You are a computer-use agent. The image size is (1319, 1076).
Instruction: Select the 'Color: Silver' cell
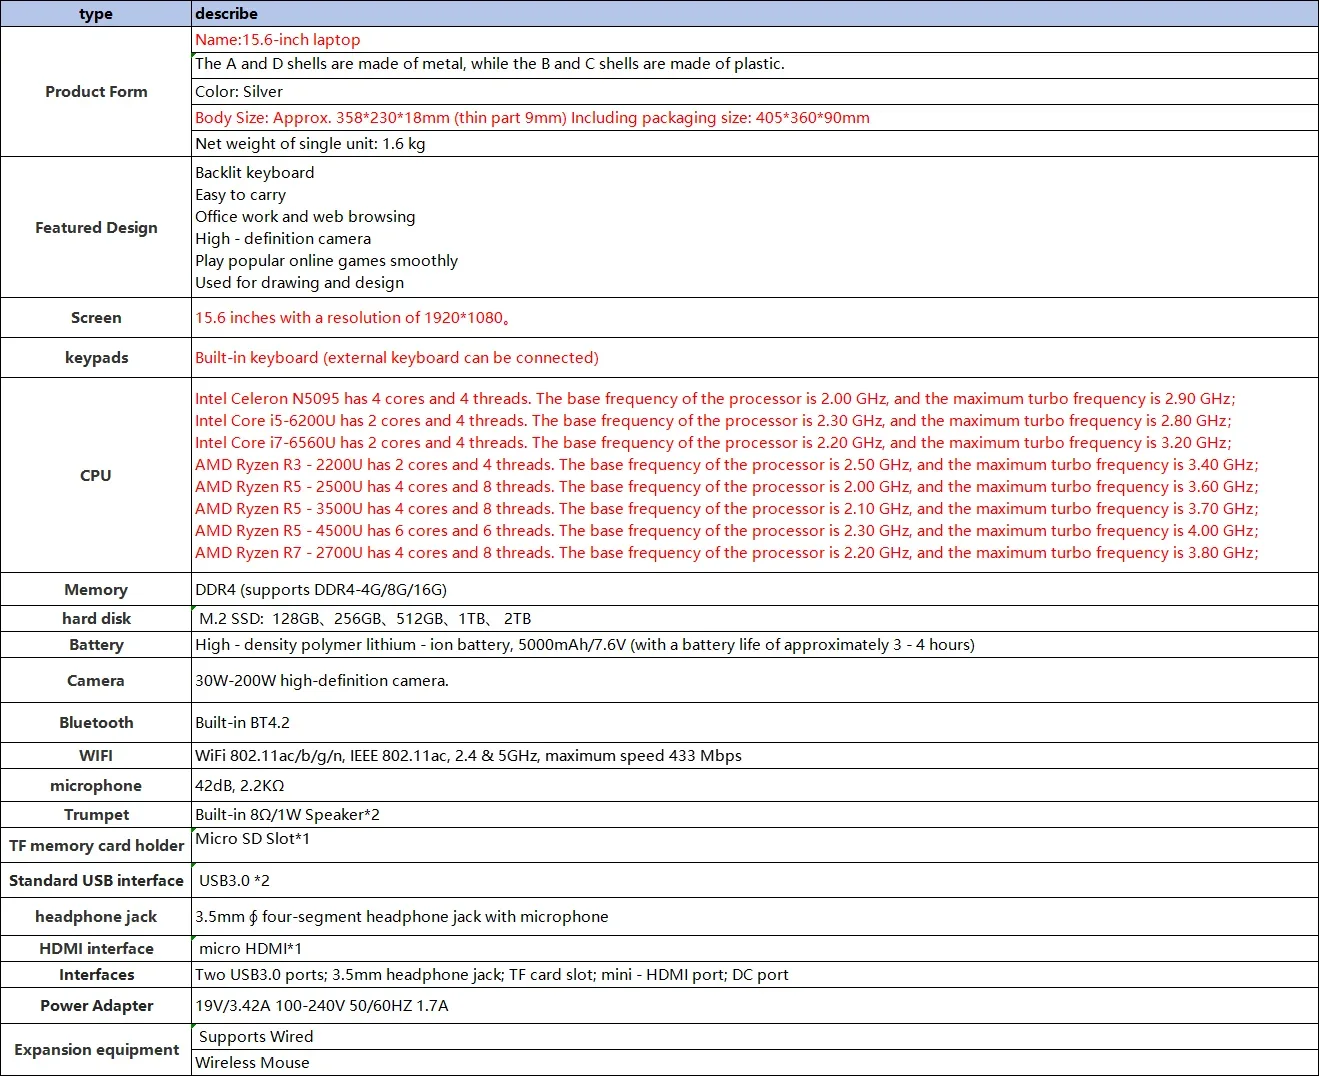point(755,91)
